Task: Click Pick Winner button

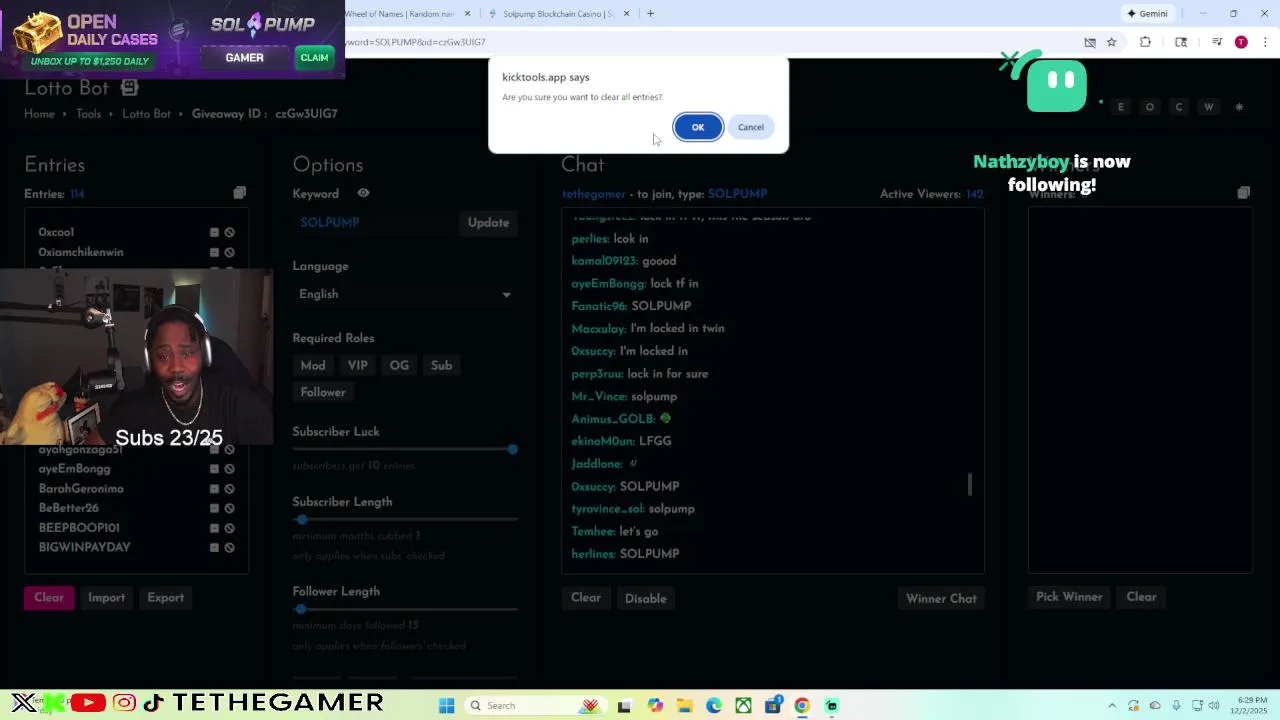Action: pyautogui.click(x=1069, y=597)
